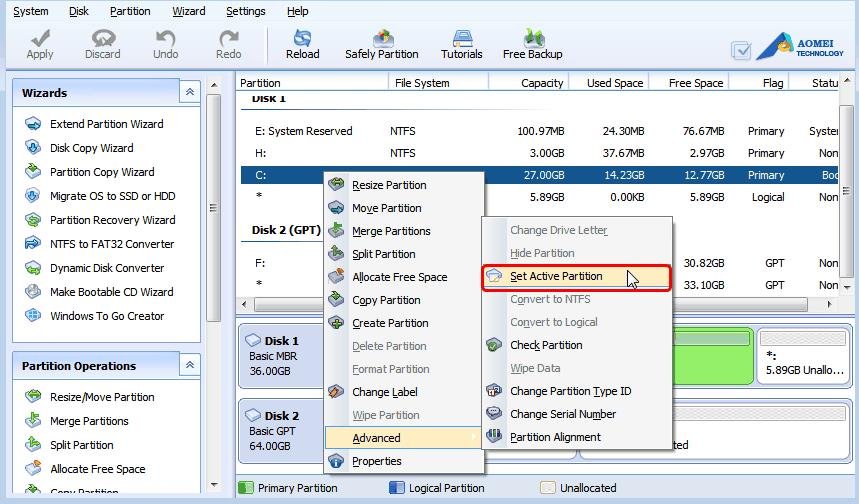Image resolution: width=859 pixels, height=504 pixels.
Task: Choose Allocate Free Space in context menu
Action: (x=404, y=277)
